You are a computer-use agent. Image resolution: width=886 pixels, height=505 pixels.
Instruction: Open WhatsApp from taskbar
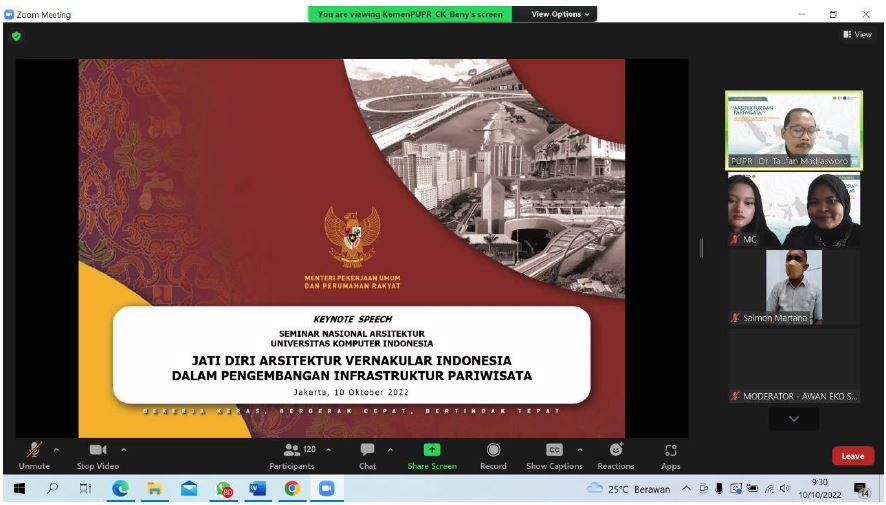(x=224, y=489)
